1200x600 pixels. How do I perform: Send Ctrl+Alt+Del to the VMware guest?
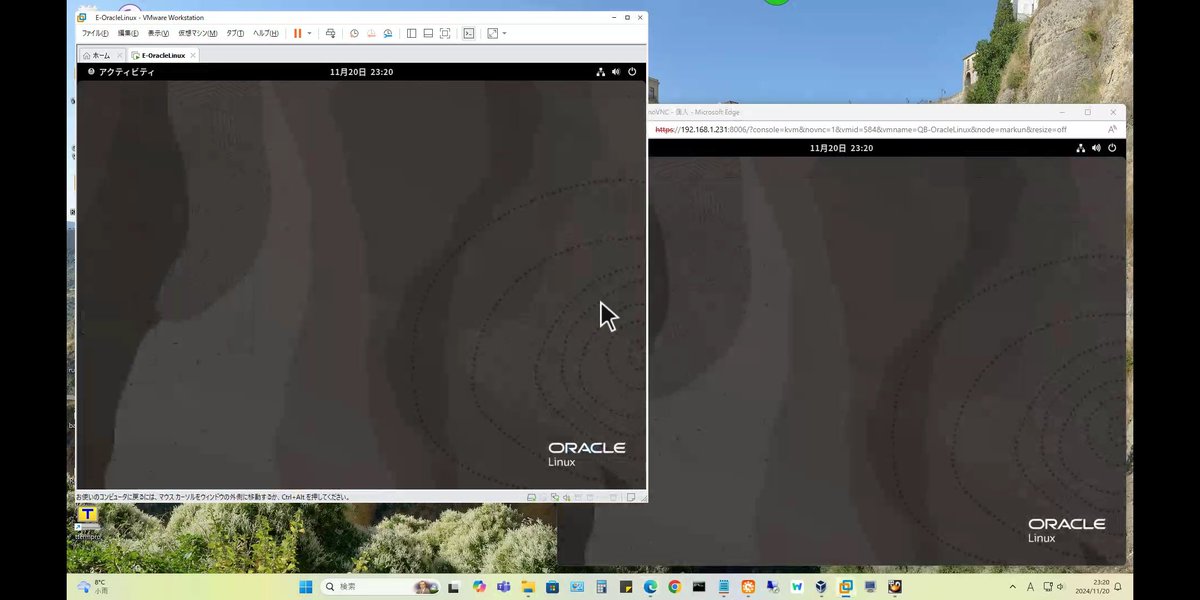click(330, 33)
